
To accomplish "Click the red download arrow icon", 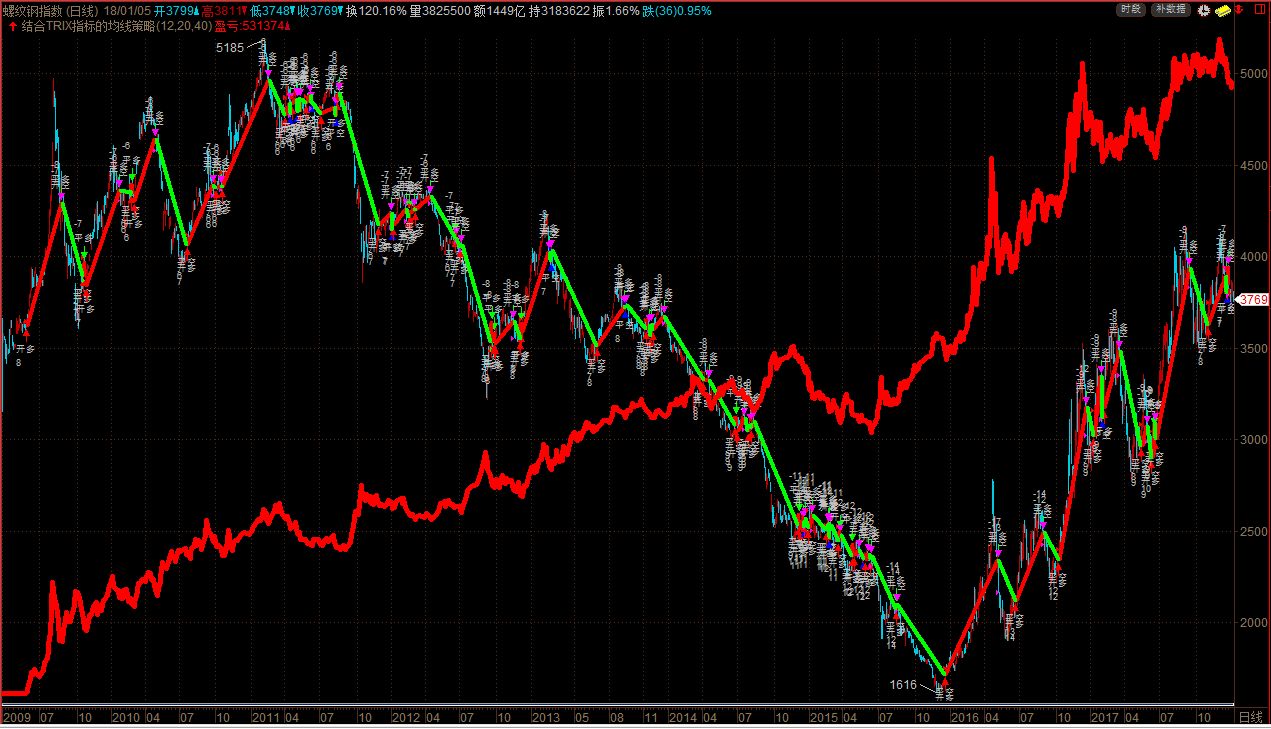I will pos(1239,10).
